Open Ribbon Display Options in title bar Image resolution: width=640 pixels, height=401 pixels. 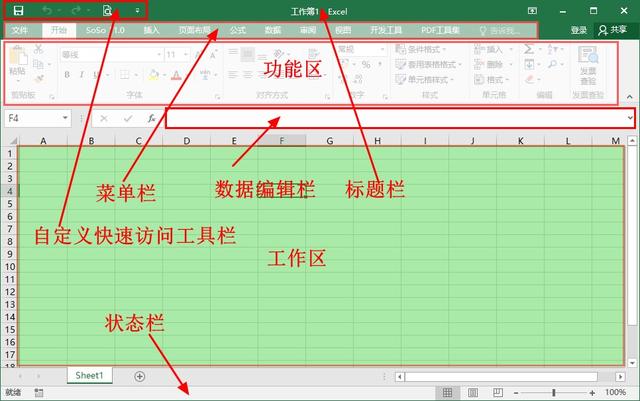(x=532, y=11)
